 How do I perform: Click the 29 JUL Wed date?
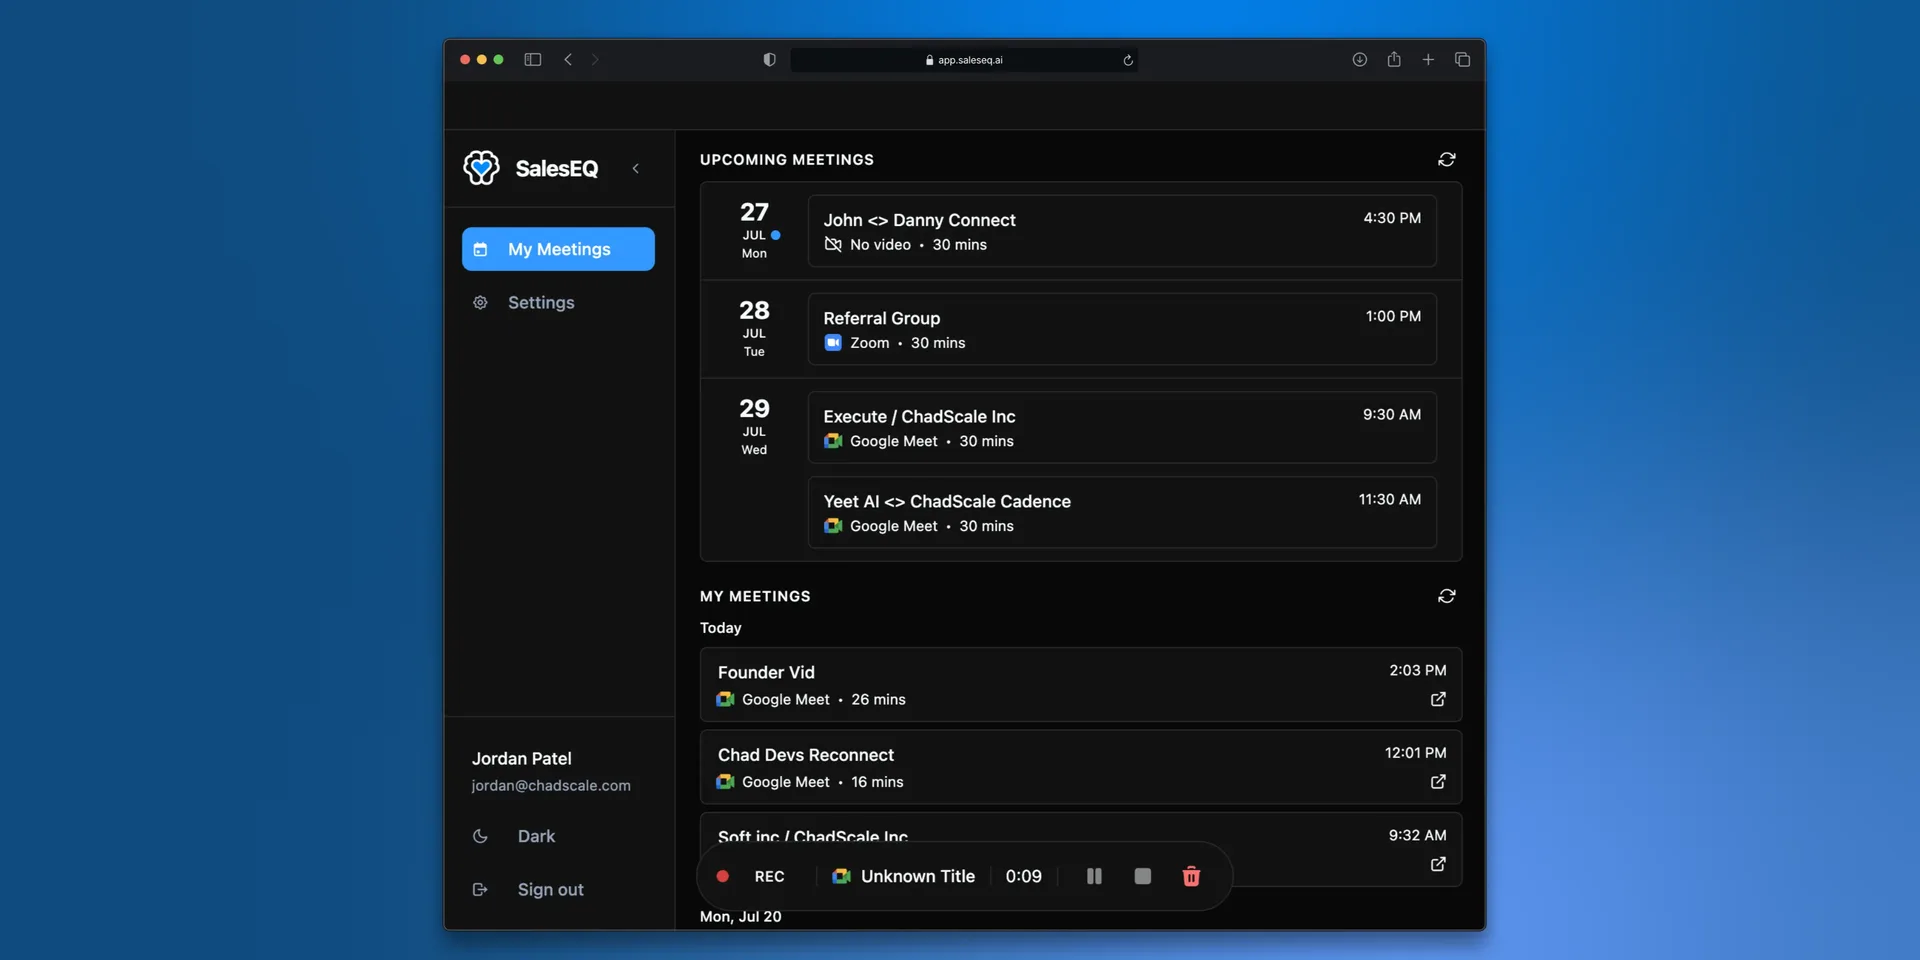pyautogui.click(x=754, y=426)
